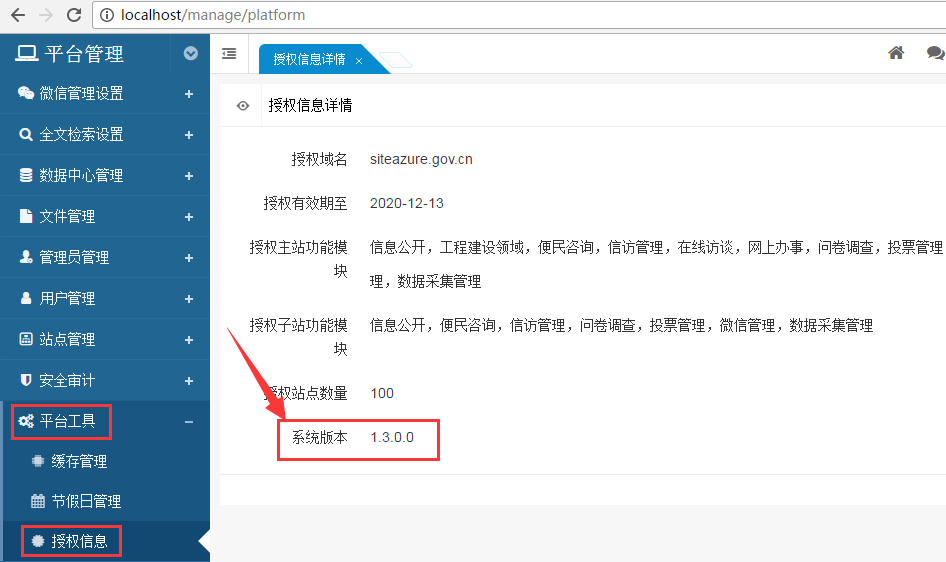946x562 pixels.
Task: Close the 授权信息详情 tab
Action: 359,61
